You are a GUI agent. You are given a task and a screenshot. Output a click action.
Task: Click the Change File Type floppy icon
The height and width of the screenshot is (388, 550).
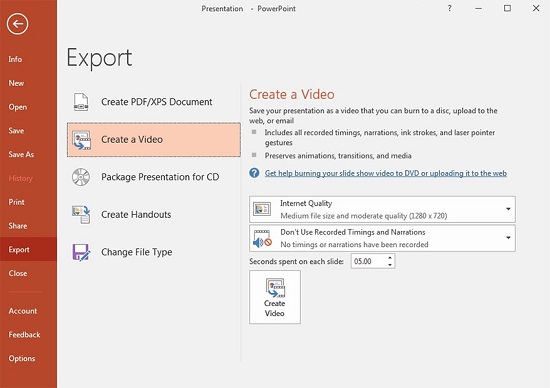pos(81,252)
